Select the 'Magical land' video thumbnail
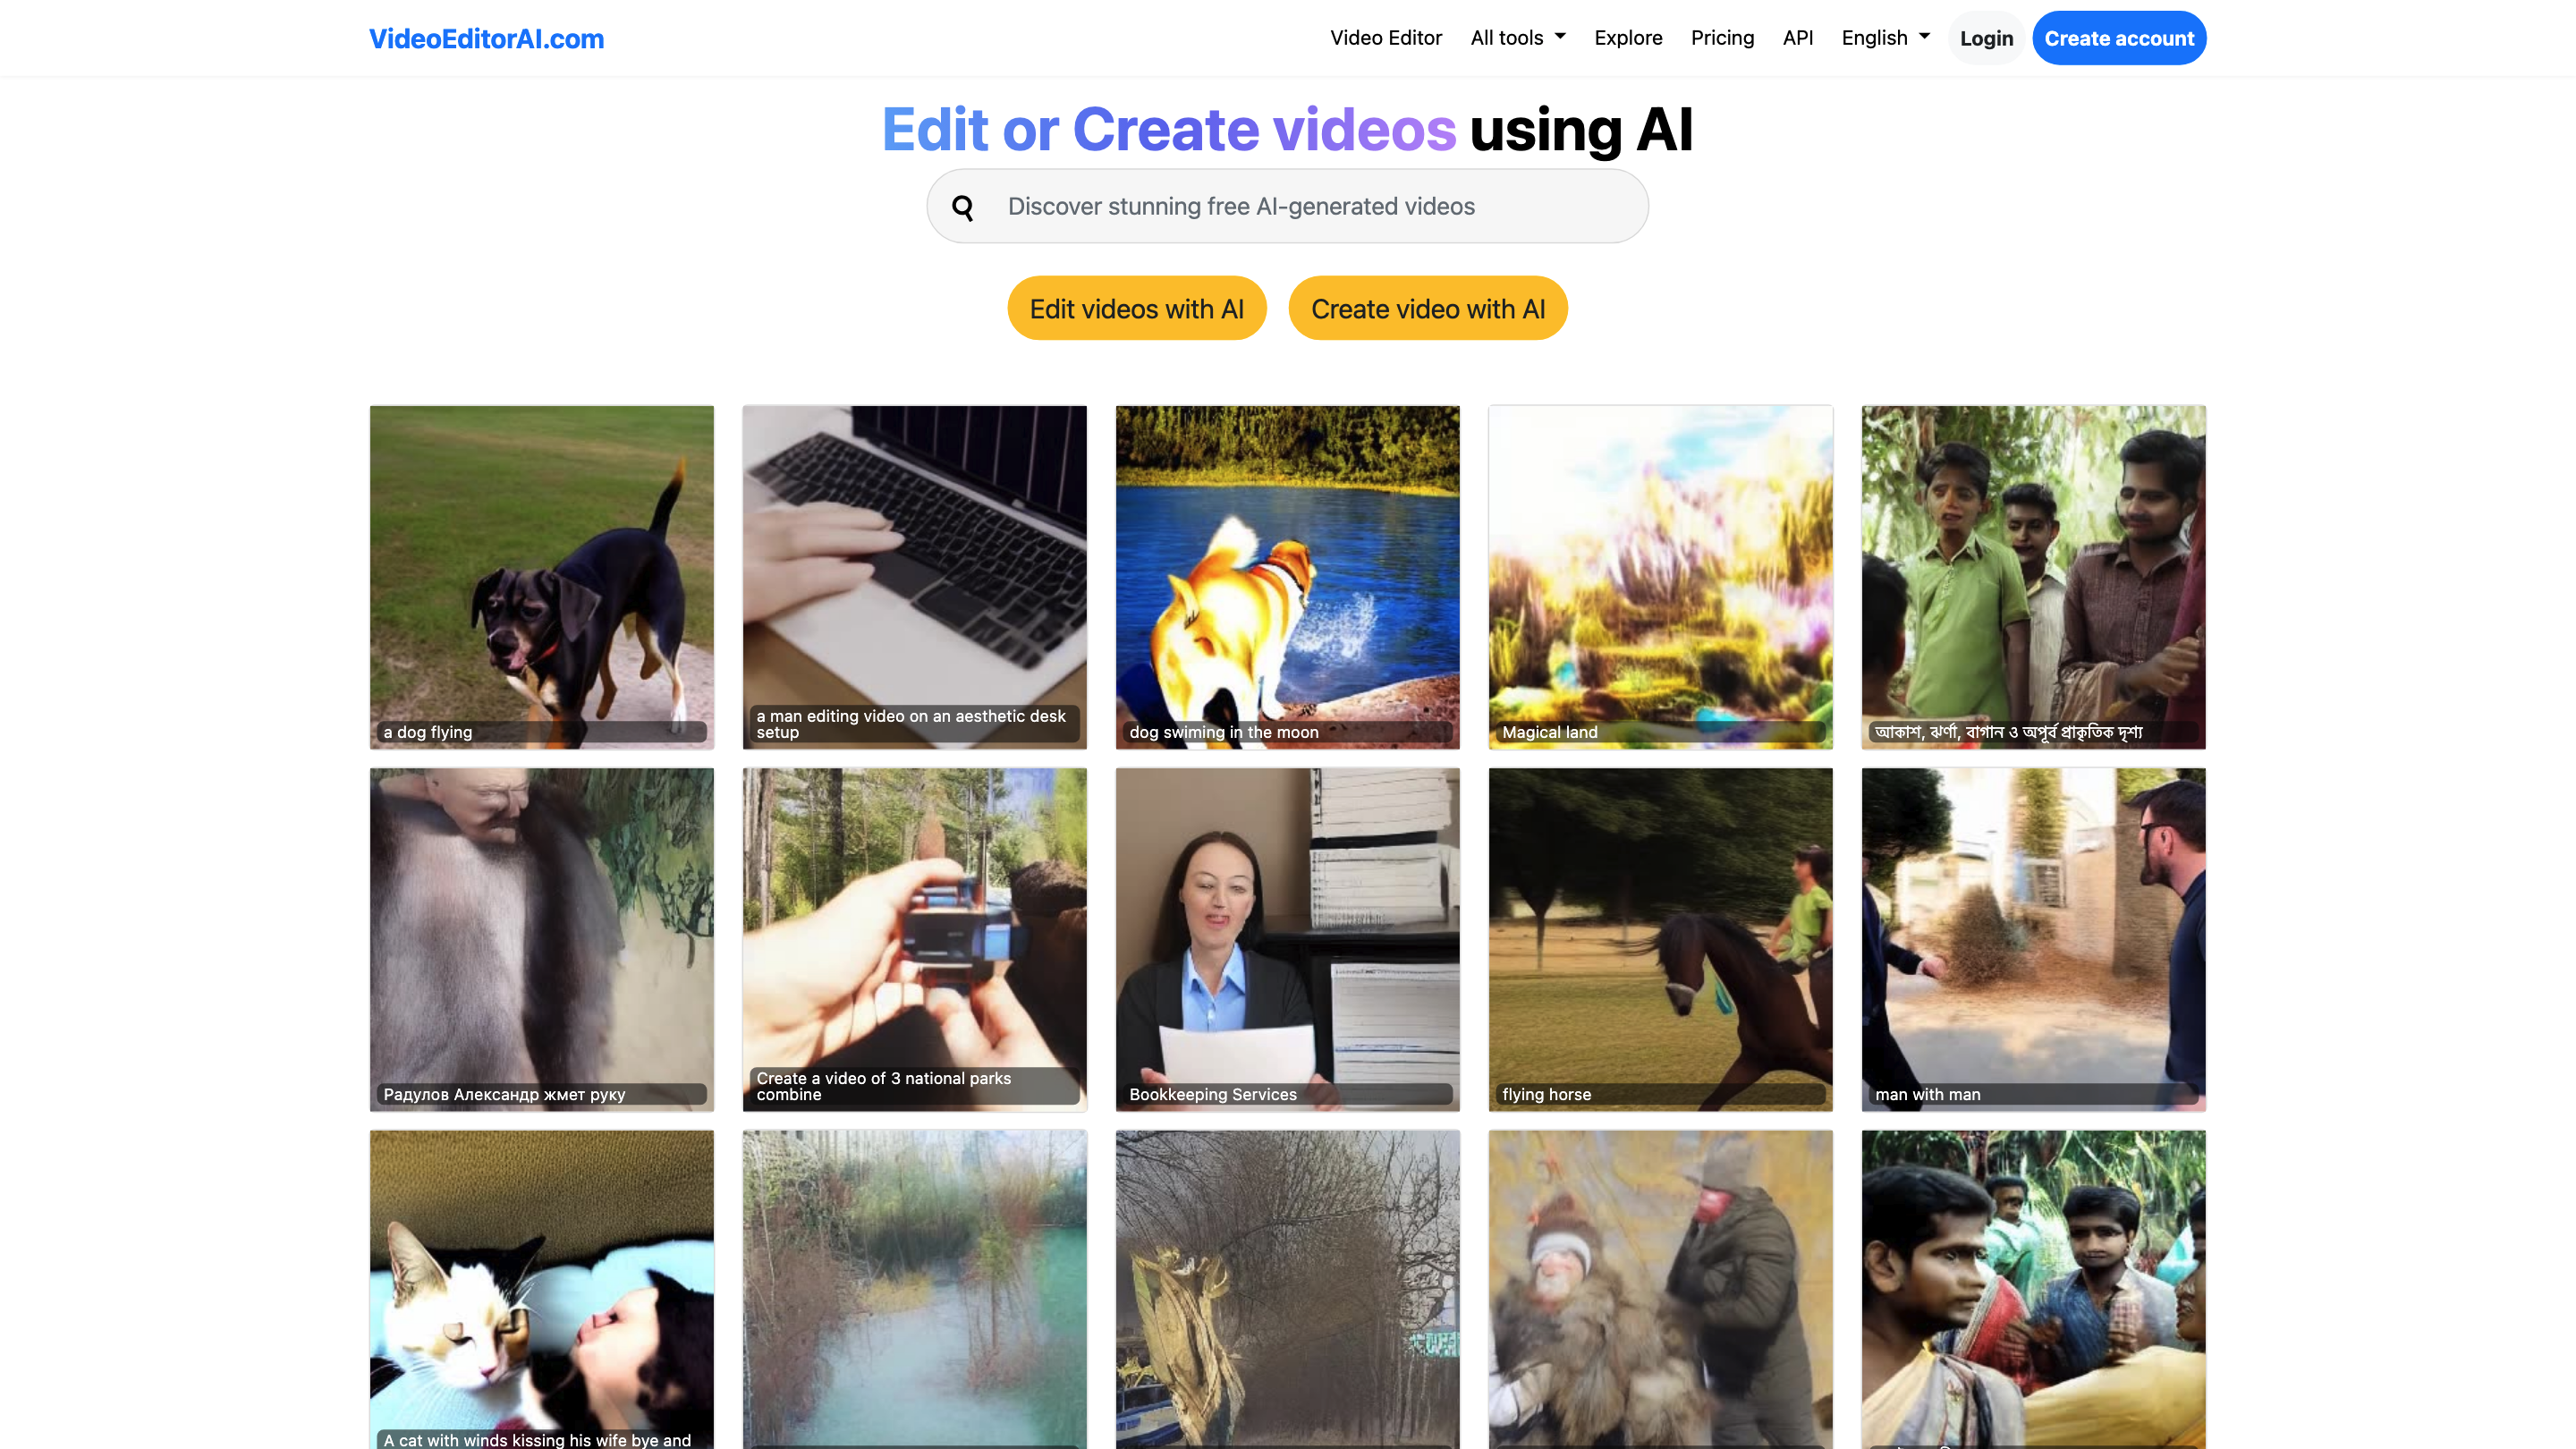The width and height of the screenshot is (2576, 1449). 1660,577
